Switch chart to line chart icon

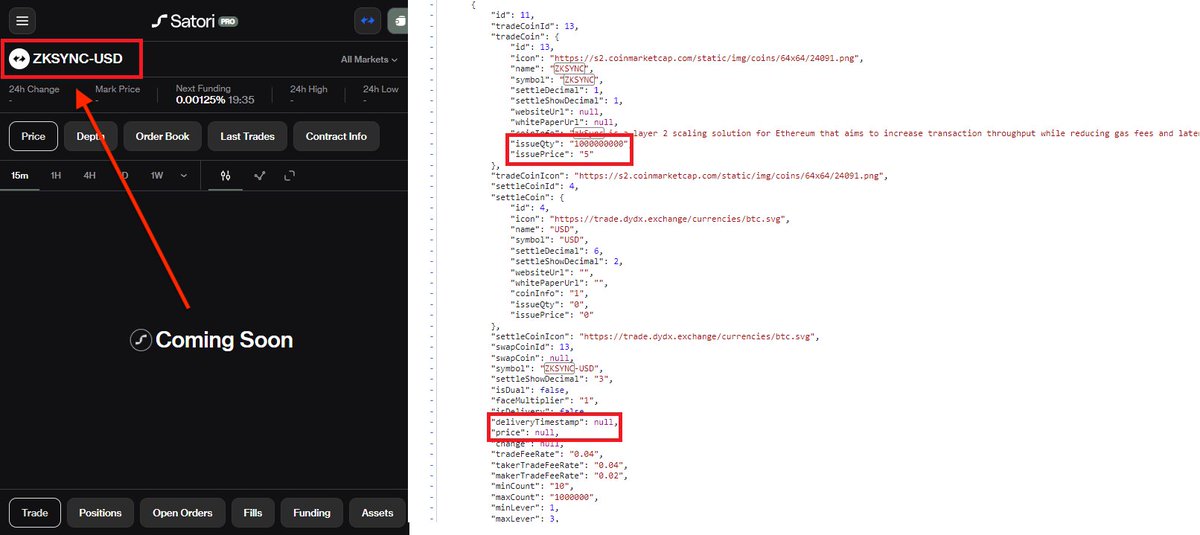pyautogui.click(x=259, y=175)
